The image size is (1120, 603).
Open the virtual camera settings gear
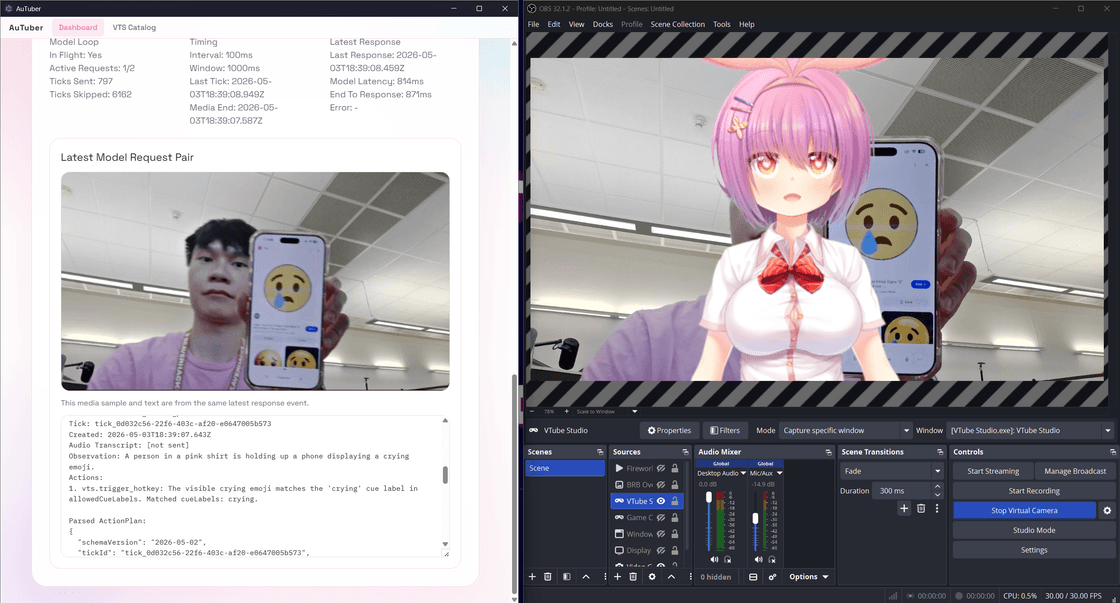pos(1107,511)
